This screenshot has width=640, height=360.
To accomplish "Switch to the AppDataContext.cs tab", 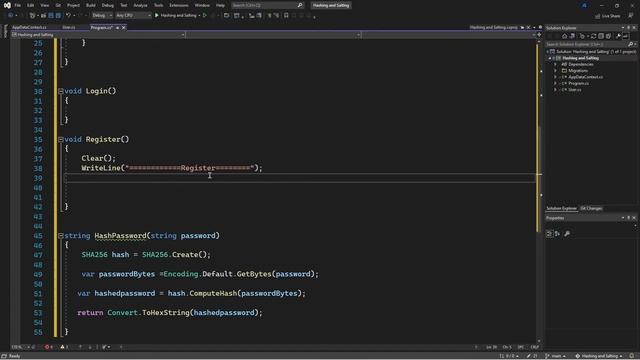I will click(29, 27).
